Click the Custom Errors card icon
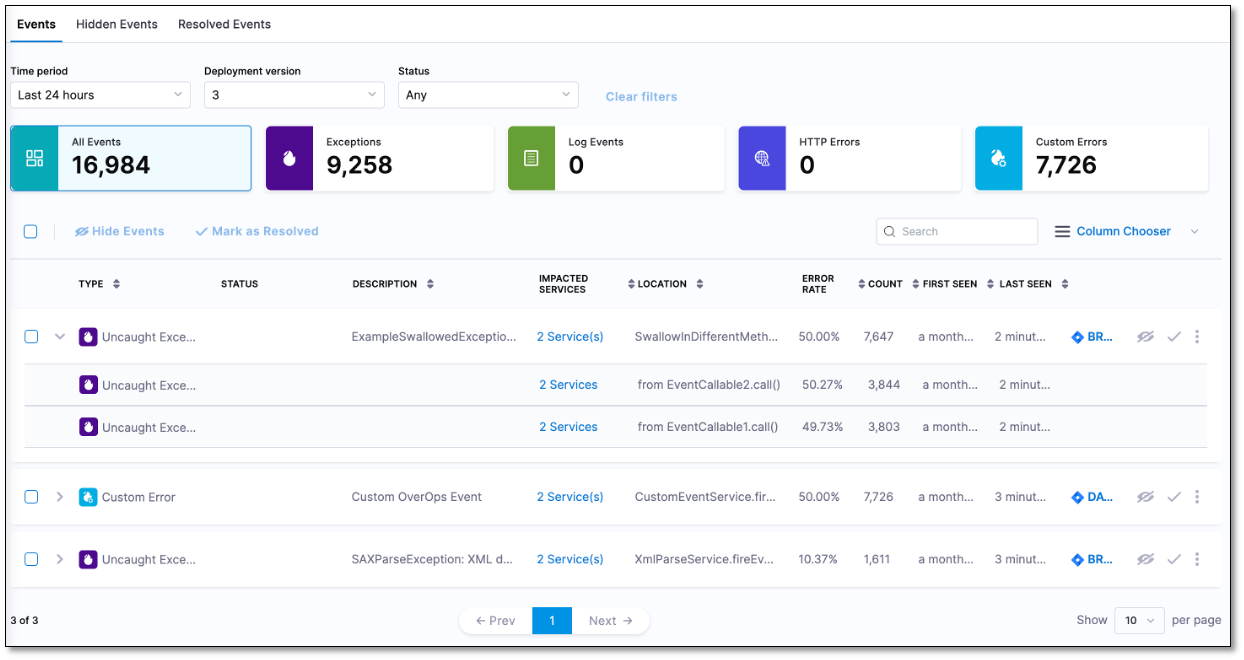The width and height of the screenshot is (1244, 660). 998,158
